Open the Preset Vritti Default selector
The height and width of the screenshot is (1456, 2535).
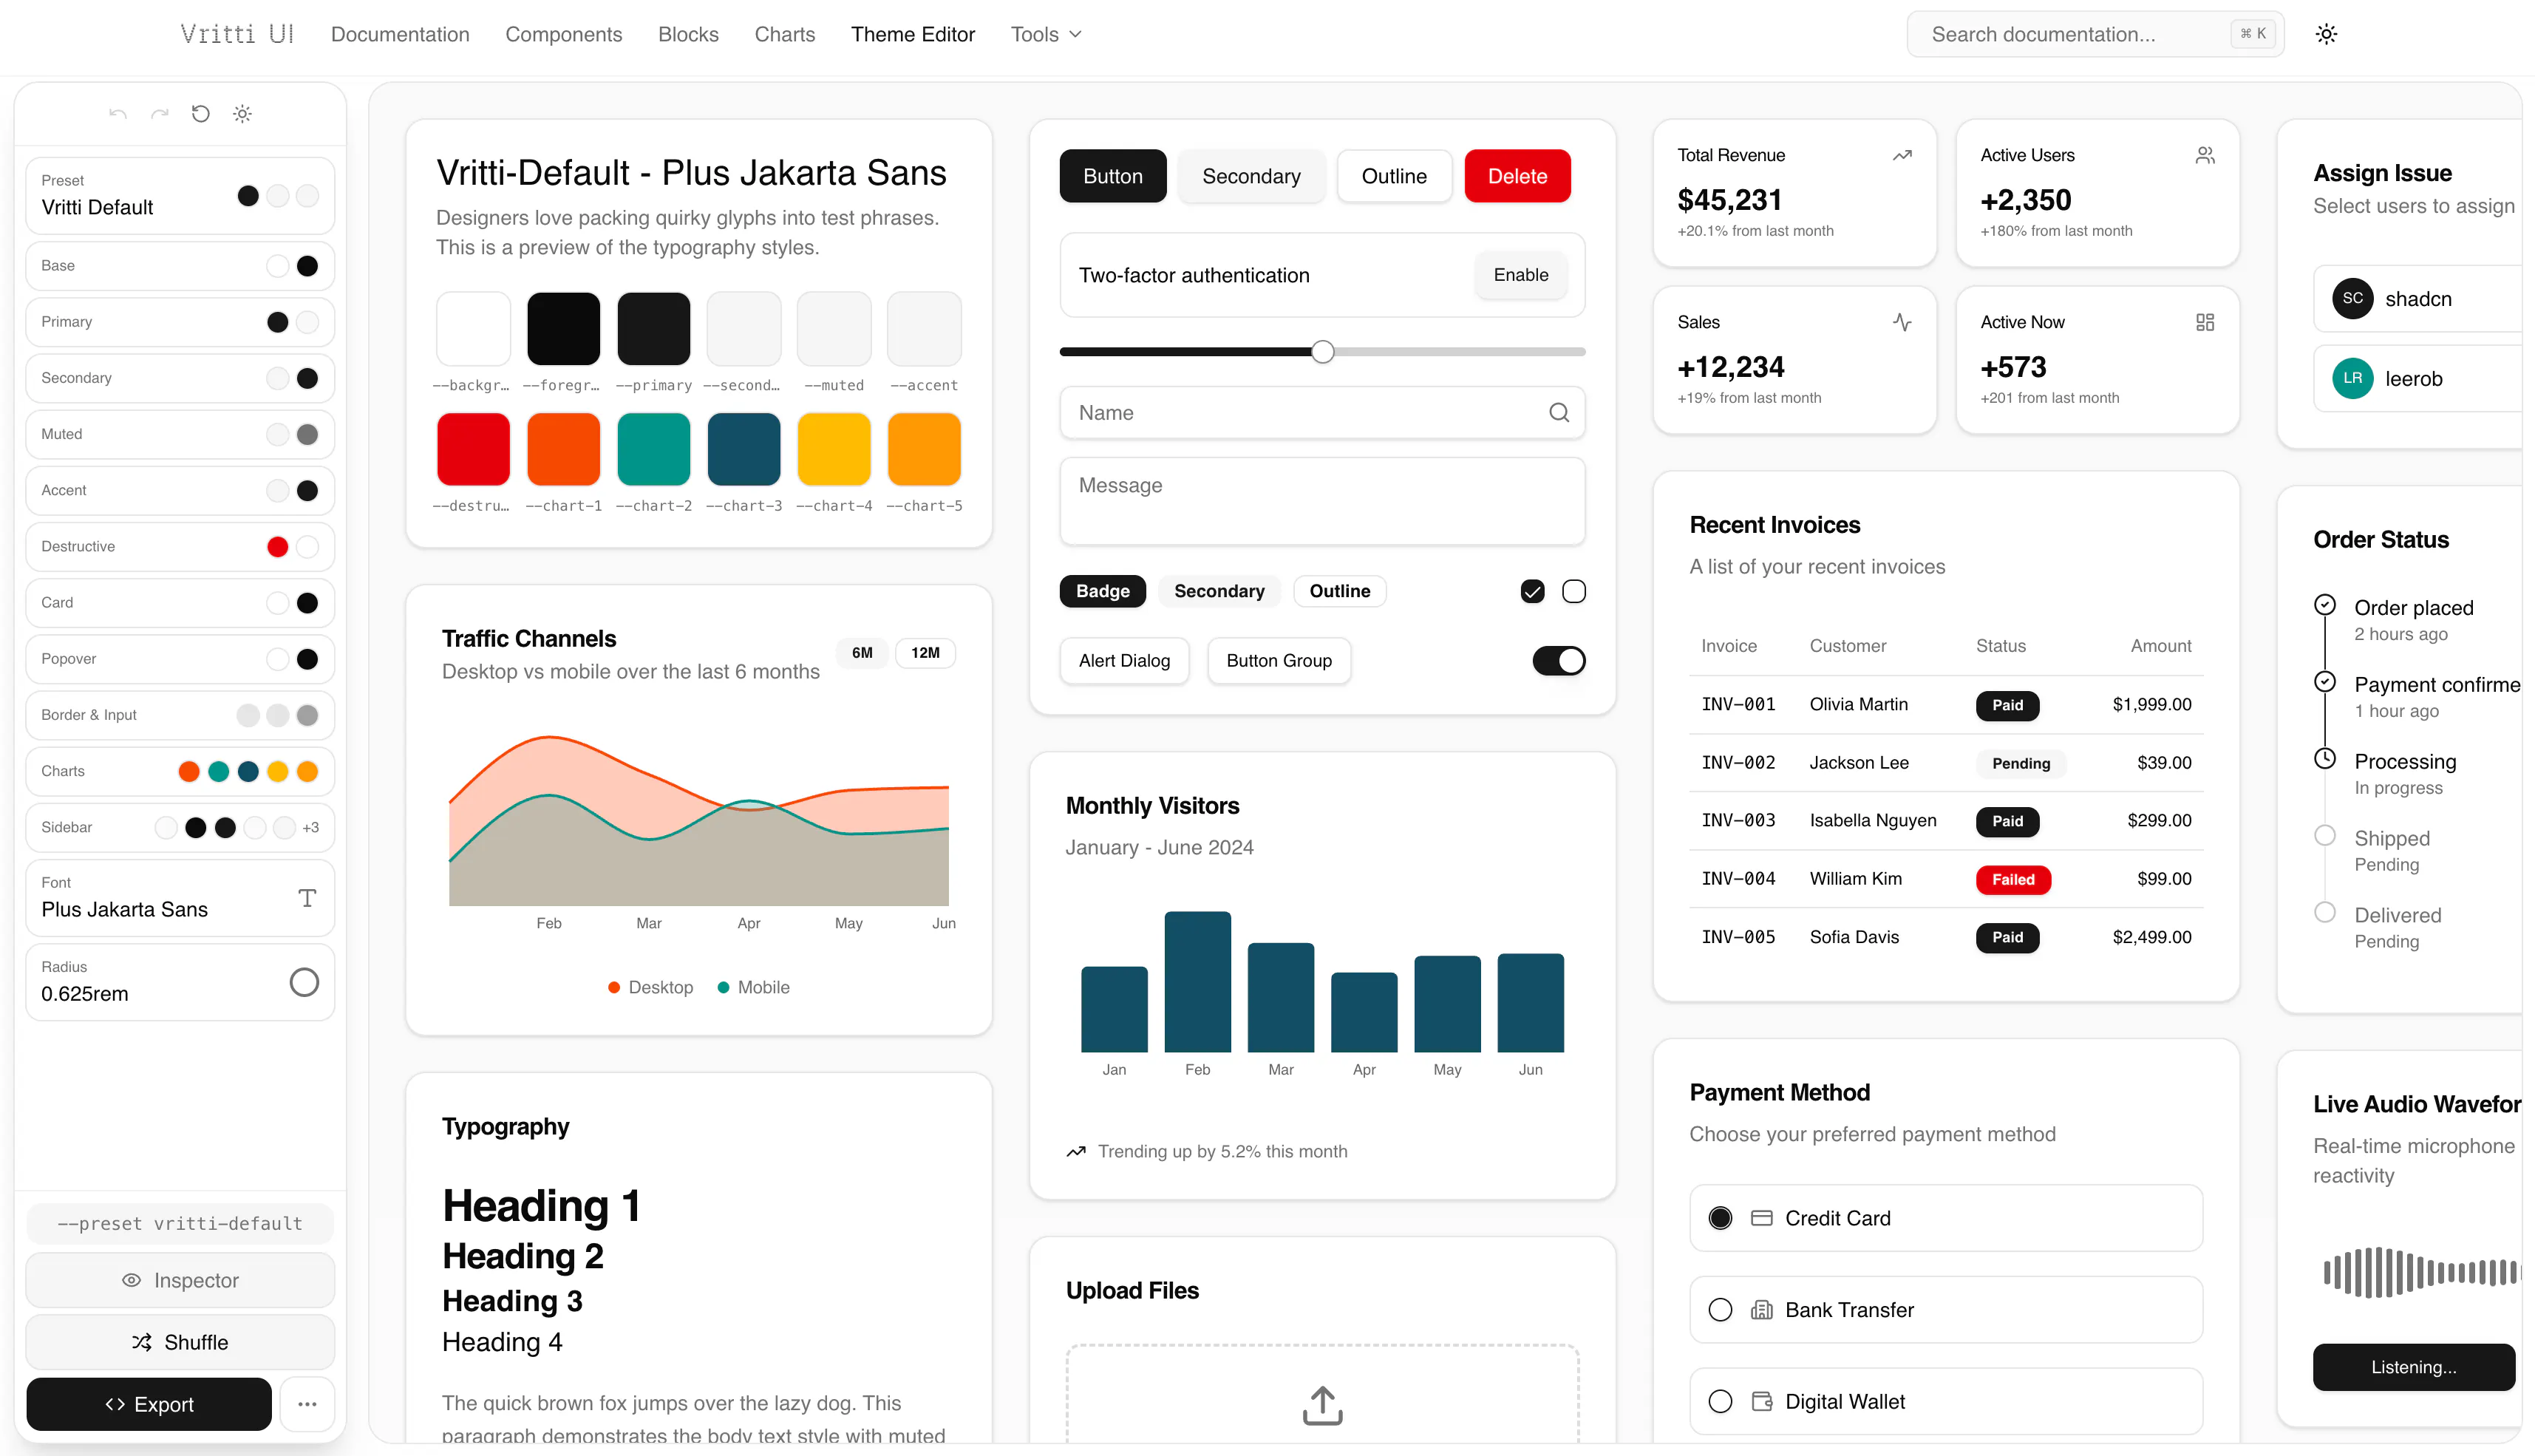click(x=180, y=195)
